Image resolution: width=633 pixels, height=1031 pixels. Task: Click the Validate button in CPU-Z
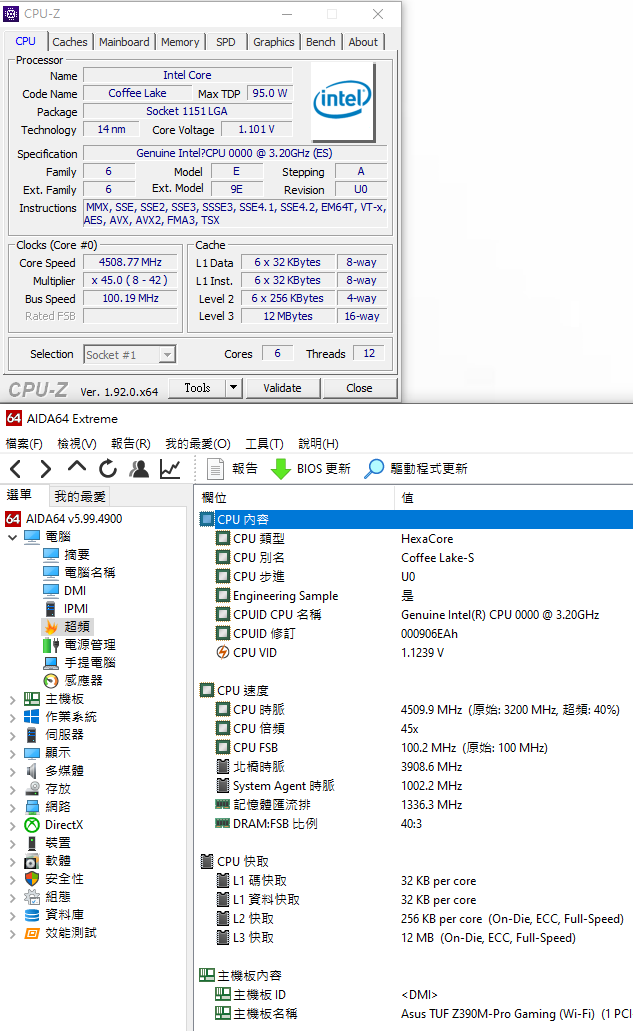coord(283,388)
